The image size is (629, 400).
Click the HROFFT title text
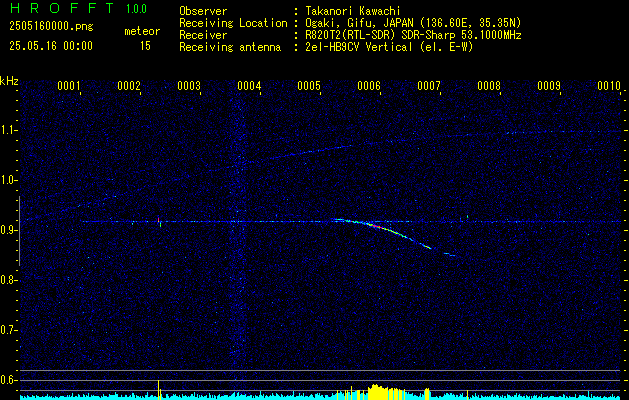coord(61,8)
